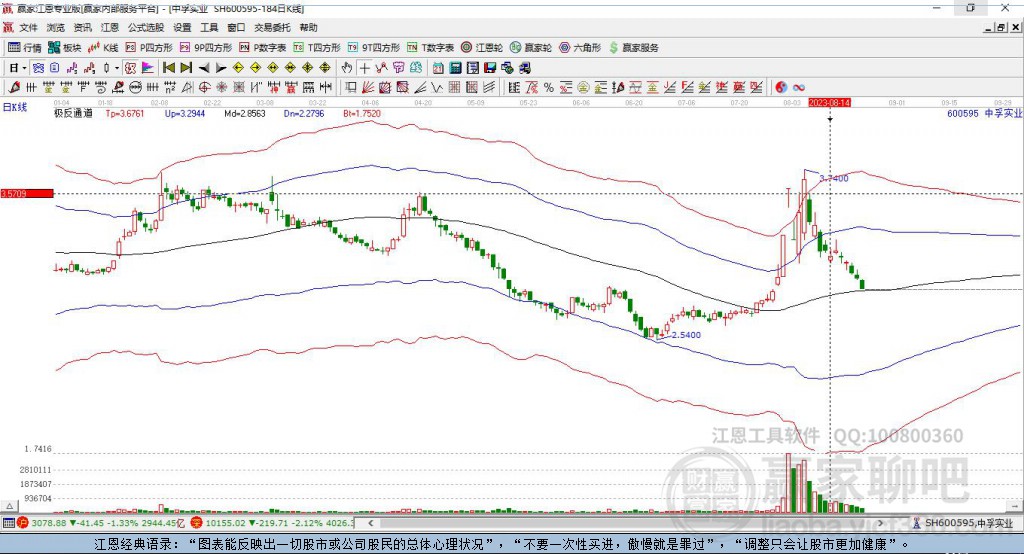The width and height of the screenshot is (1024, 554).
Task: Open the calculator icon
Action: pos(456,68)
